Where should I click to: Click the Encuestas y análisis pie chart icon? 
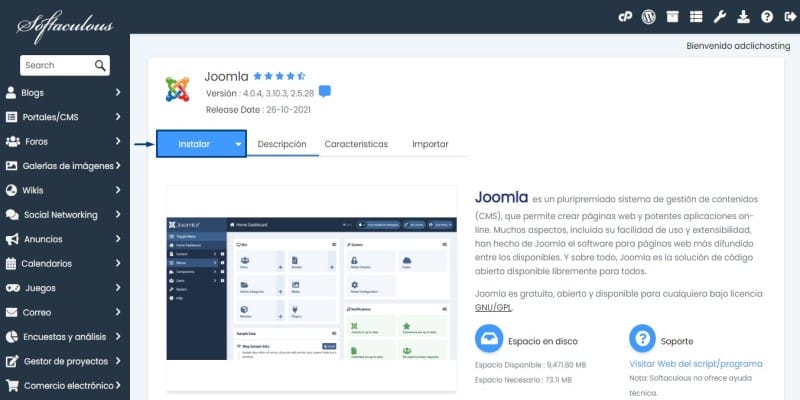click(x=12, y=337)
